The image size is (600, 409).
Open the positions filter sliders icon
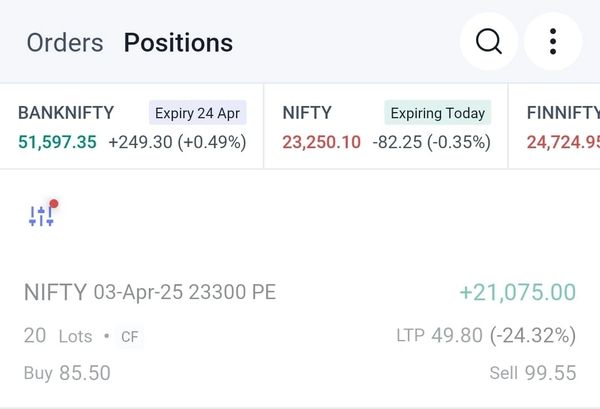click(x=42, y=215)
